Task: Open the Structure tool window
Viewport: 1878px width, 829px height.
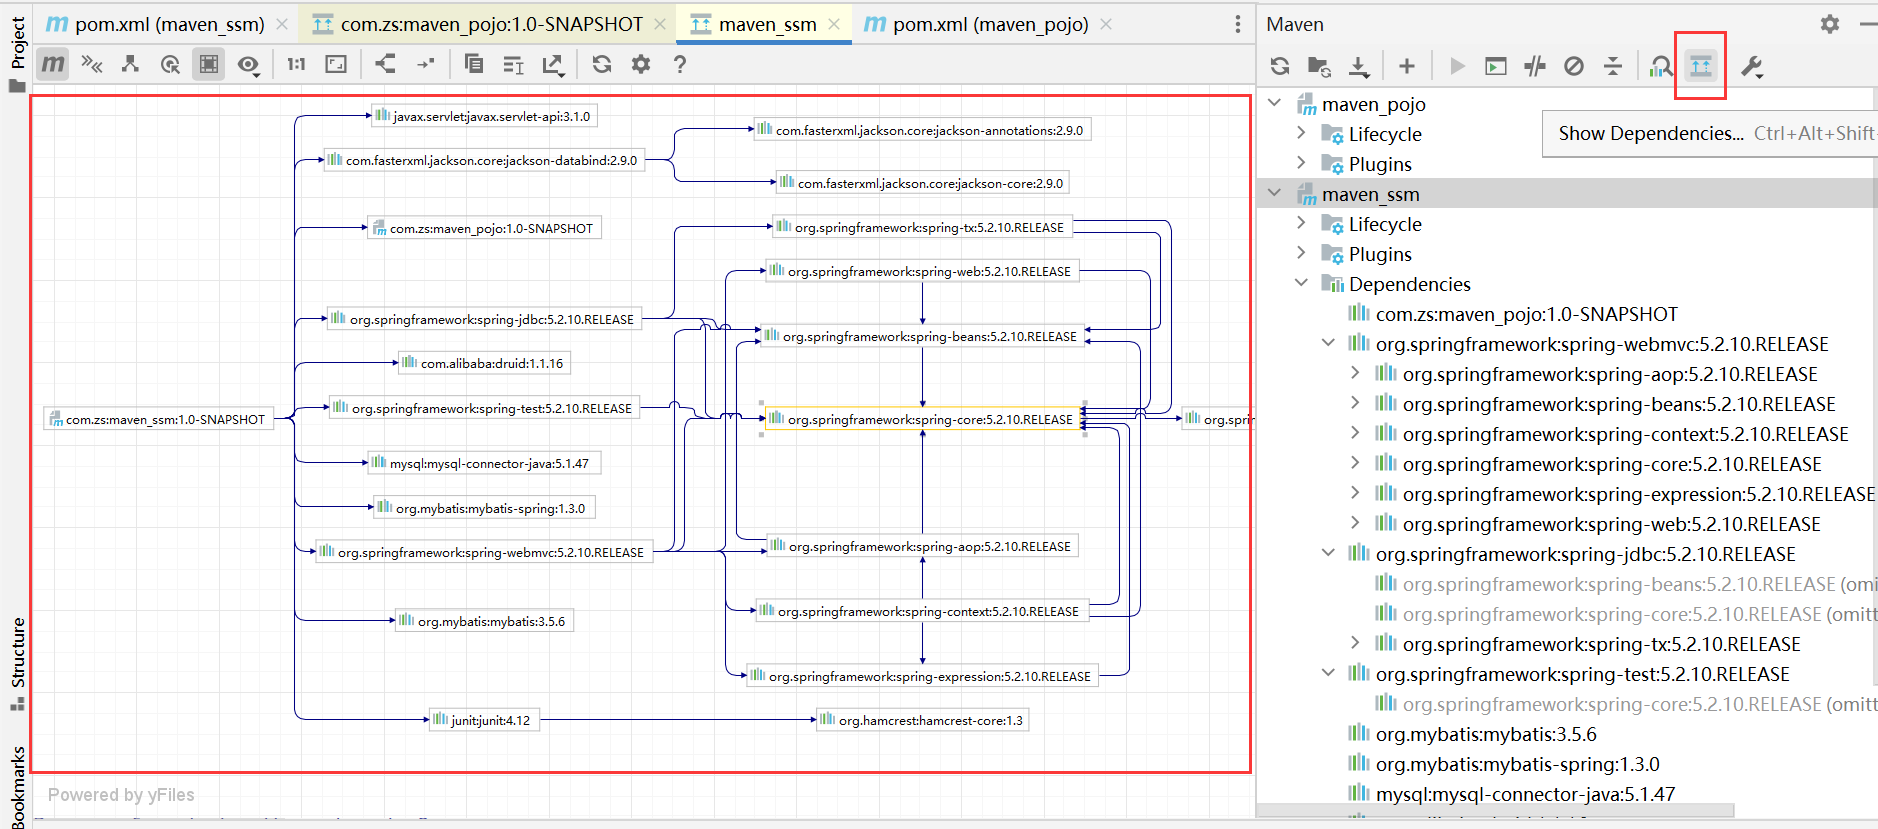Action: (17, 663)
